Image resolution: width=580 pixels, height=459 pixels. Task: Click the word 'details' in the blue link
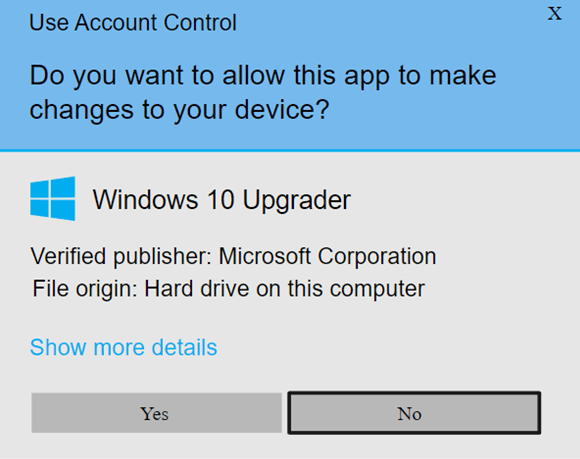click(x=184, y=347)
